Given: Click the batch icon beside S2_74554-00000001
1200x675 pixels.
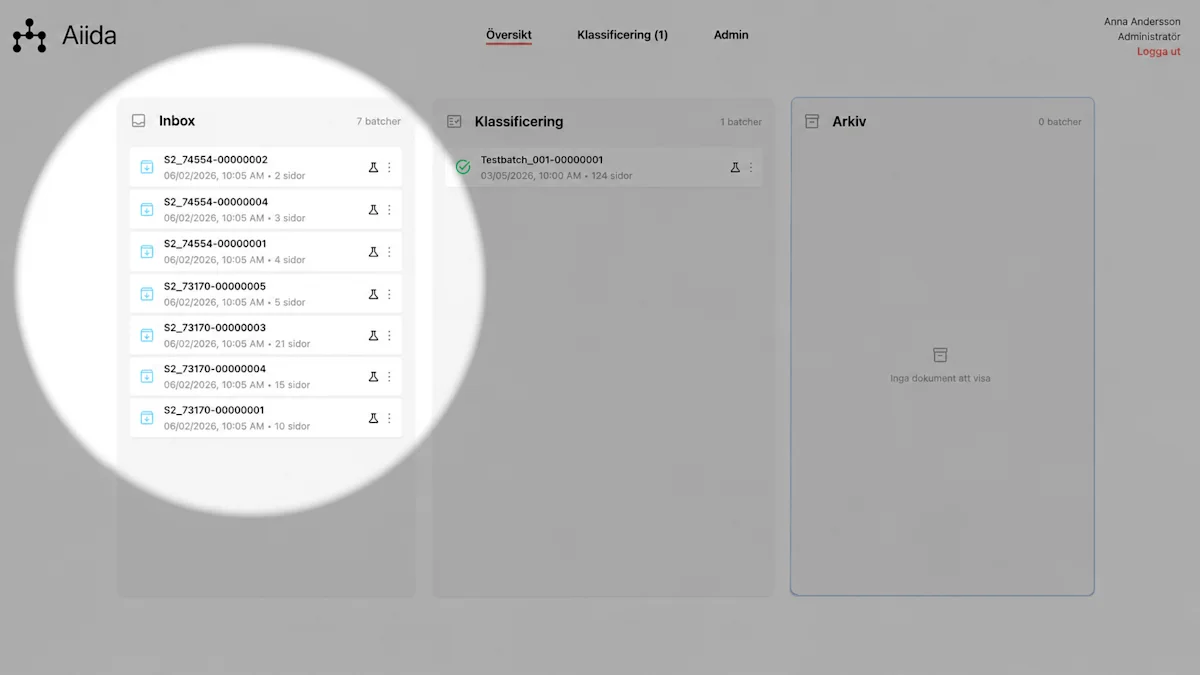Looking at the screenshot, I should coord(147,252).
